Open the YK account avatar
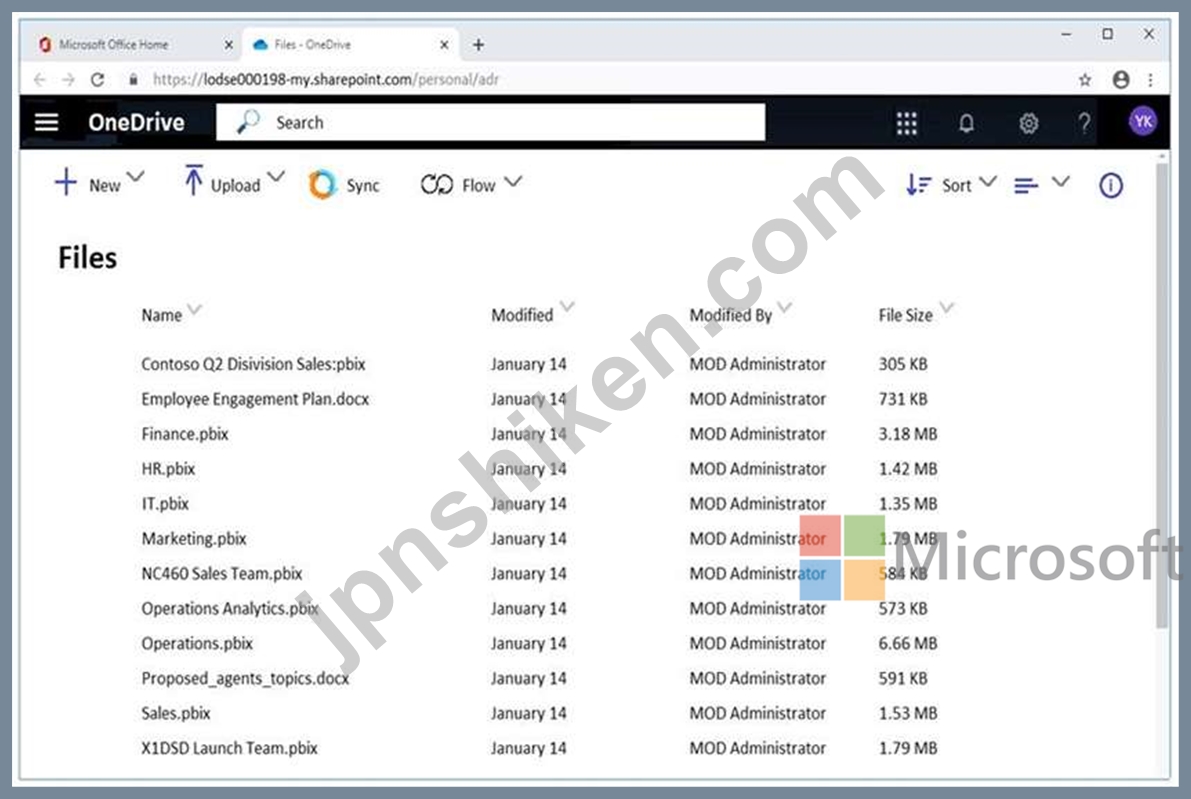1191x799 pixels. click(x=1142, y=122)
